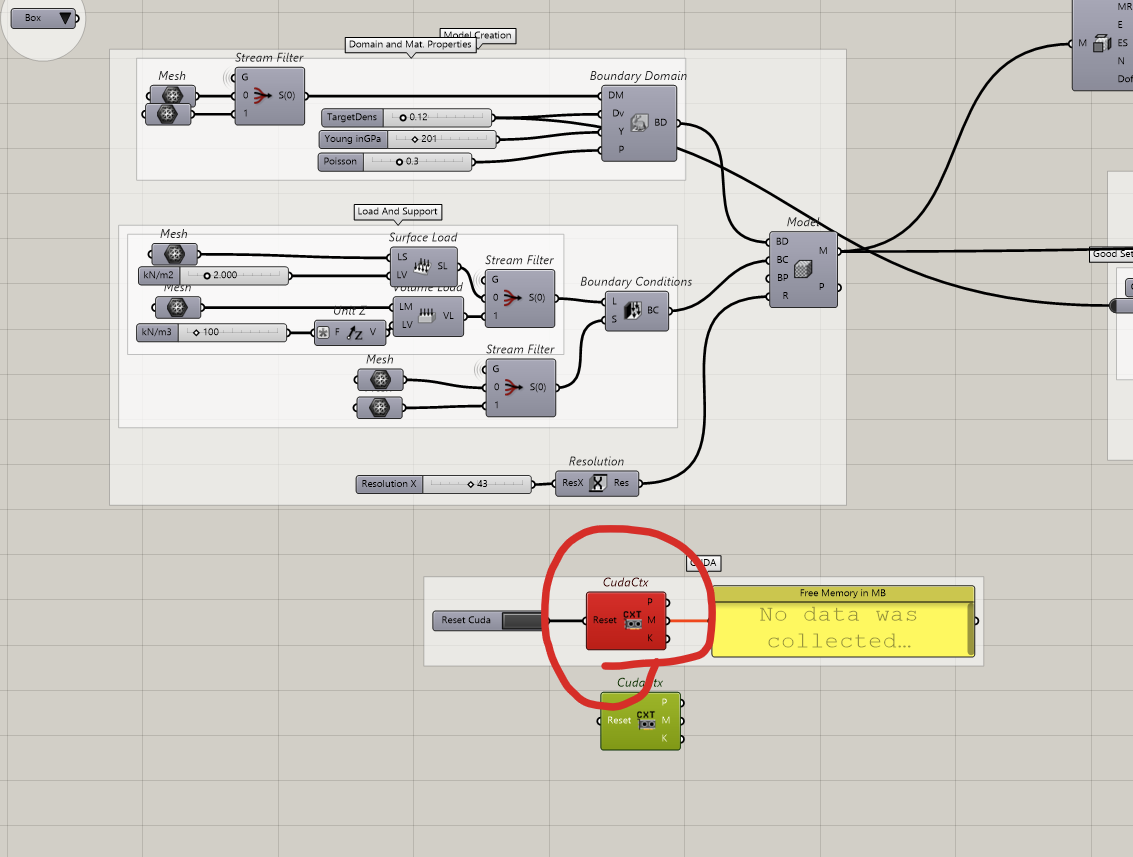Click the BC input on Model component
This screenshot has height=857, width=1133.
[781, 259]
